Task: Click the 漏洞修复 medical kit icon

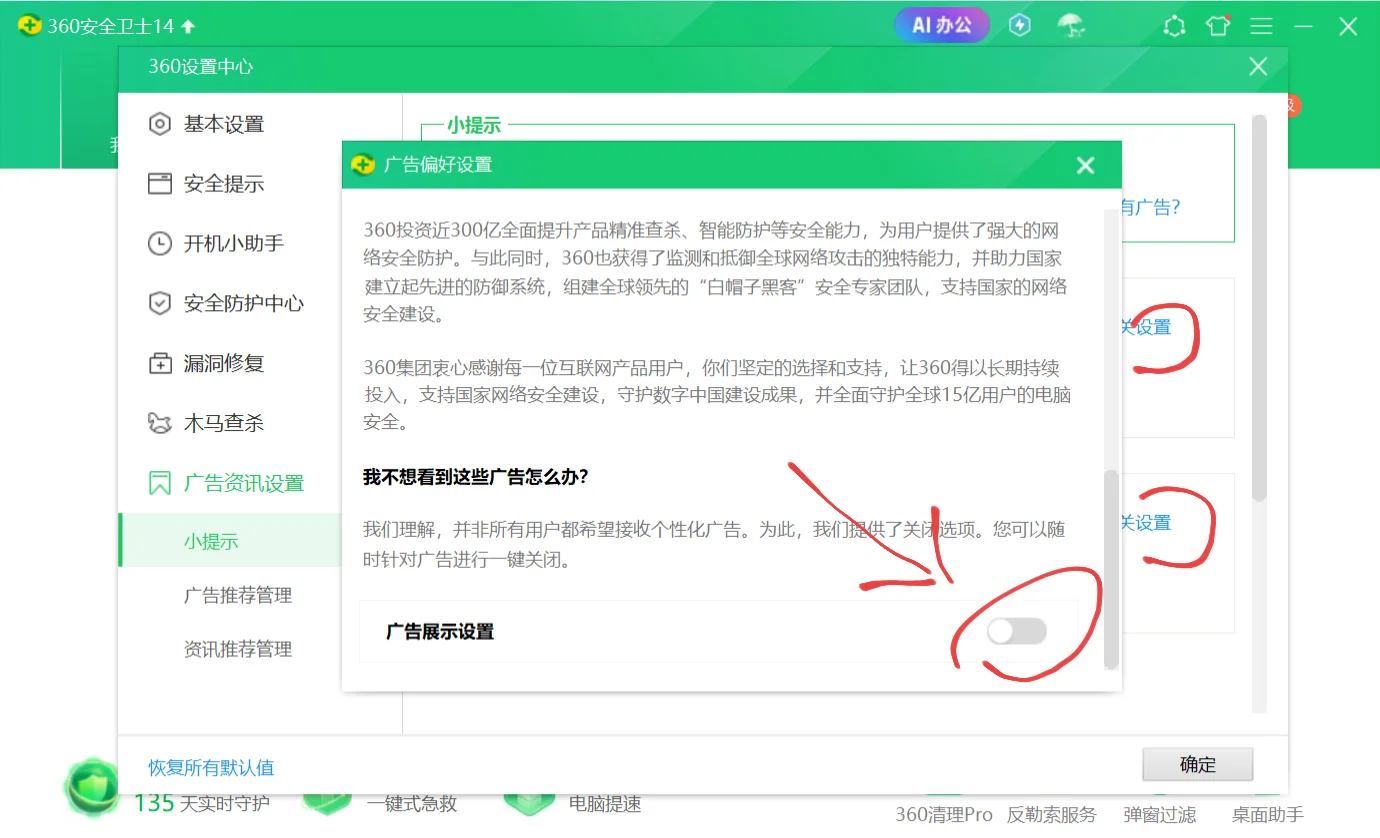Action: point(159,364)
